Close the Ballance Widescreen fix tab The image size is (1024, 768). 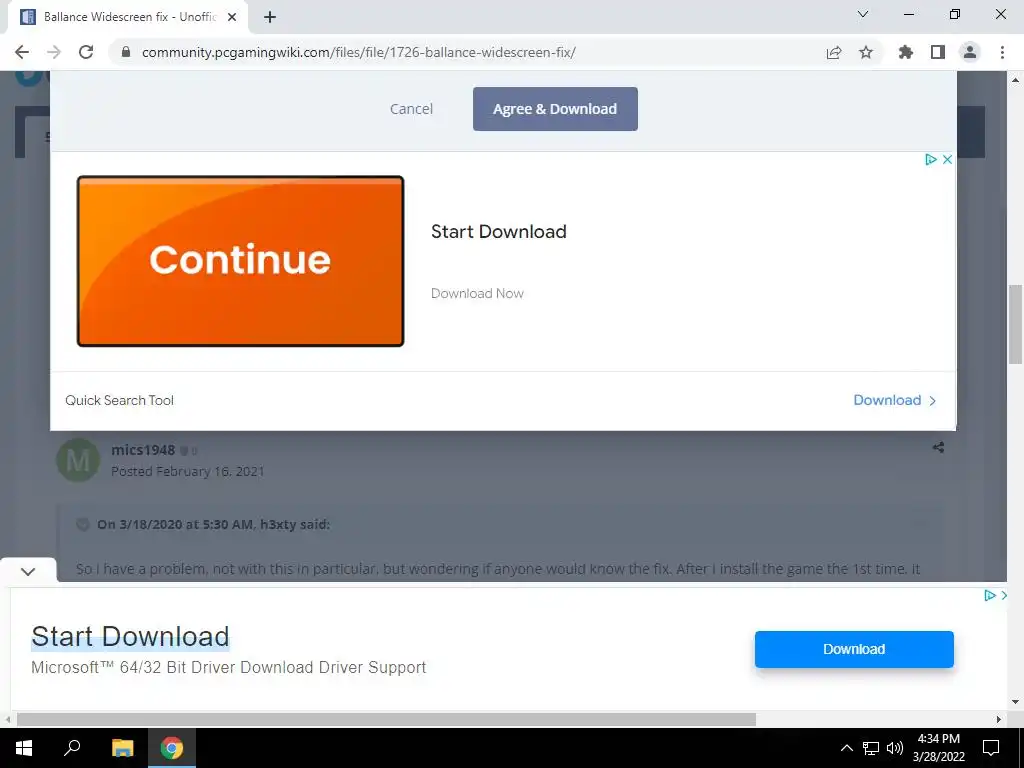pos(232,18)
